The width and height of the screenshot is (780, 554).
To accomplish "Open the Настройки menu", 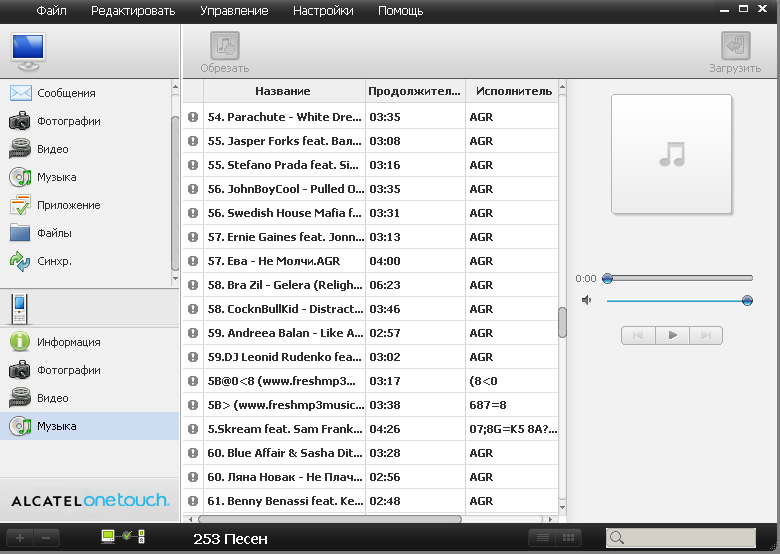I will (323, 11).
